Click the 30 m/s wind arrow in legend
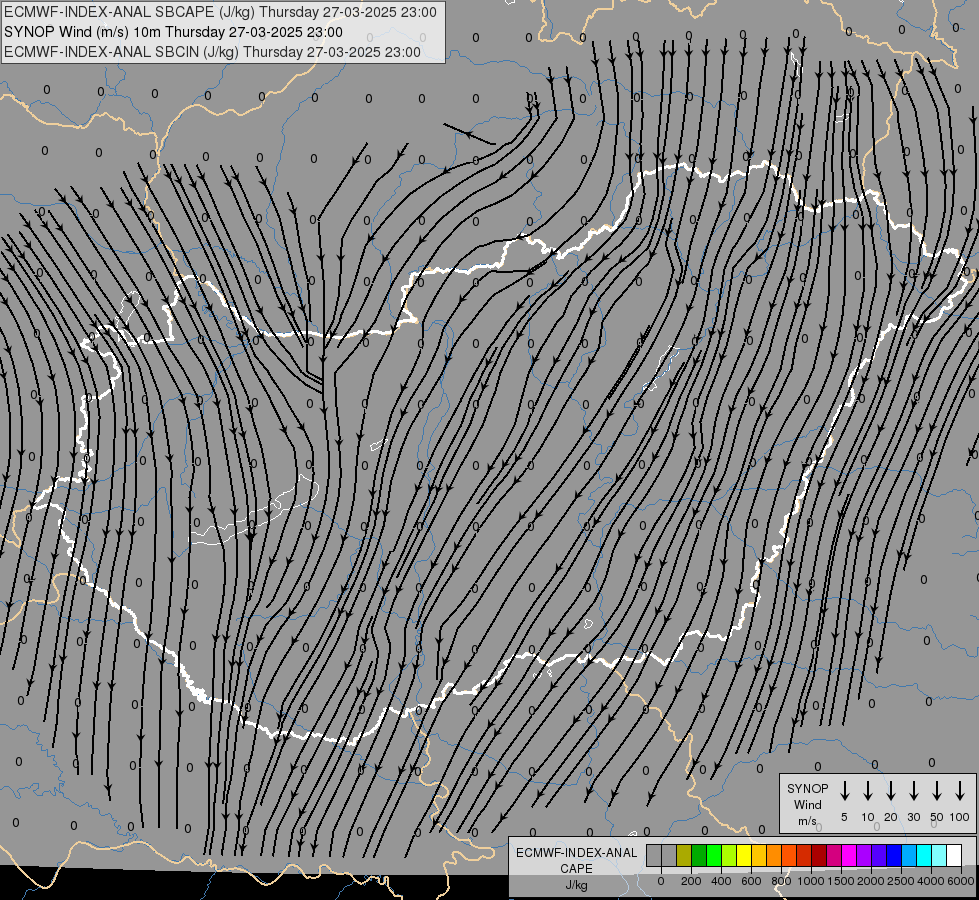This screenshot has width=979, height=900. click(x=913, y=790)
